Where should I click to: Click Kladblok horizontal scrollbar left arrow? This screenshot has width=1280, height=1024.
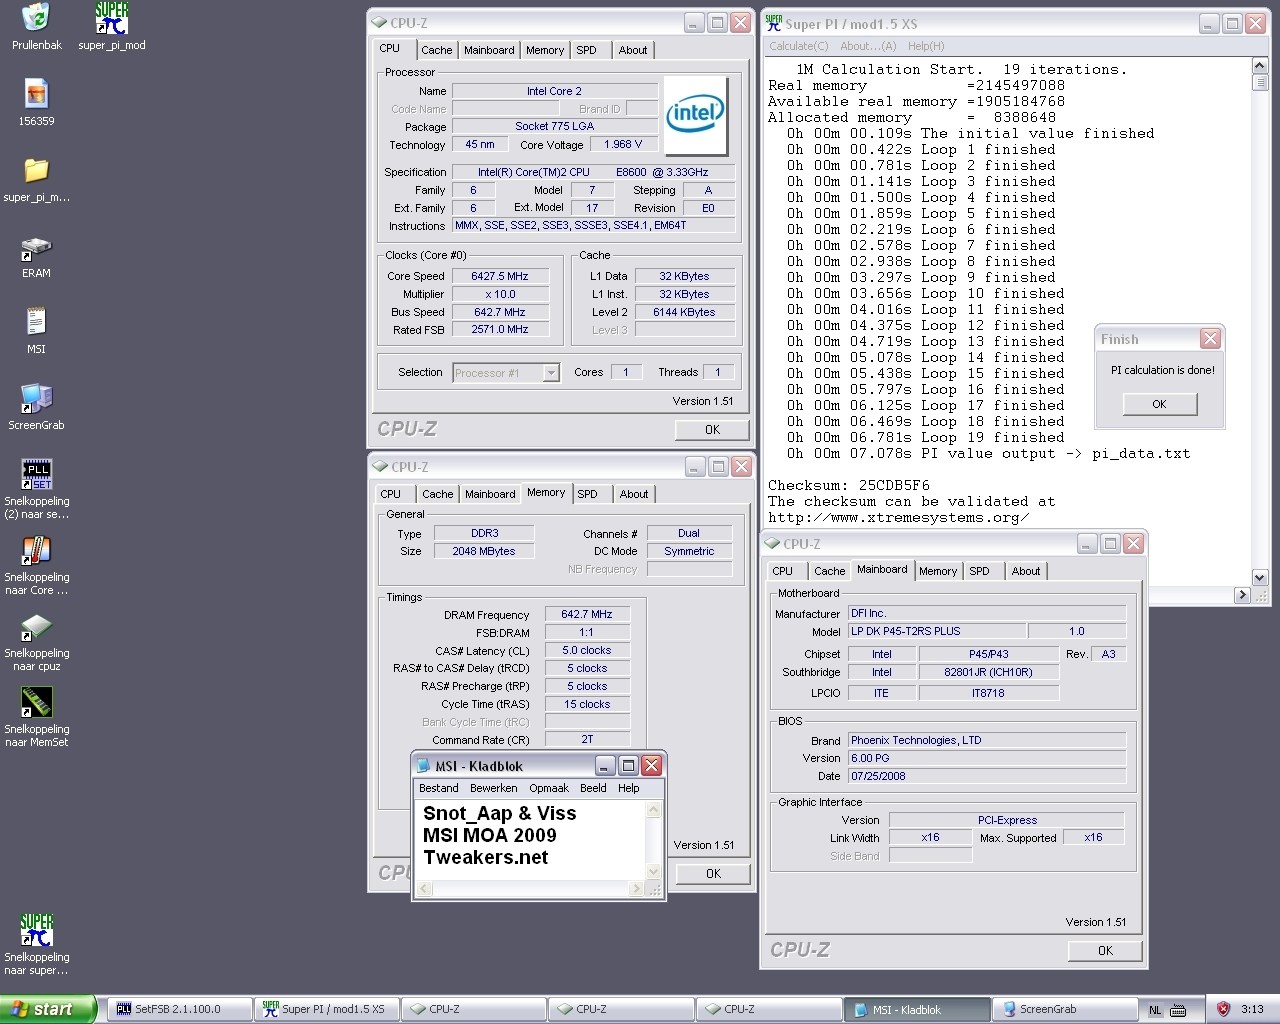point(423,888)
